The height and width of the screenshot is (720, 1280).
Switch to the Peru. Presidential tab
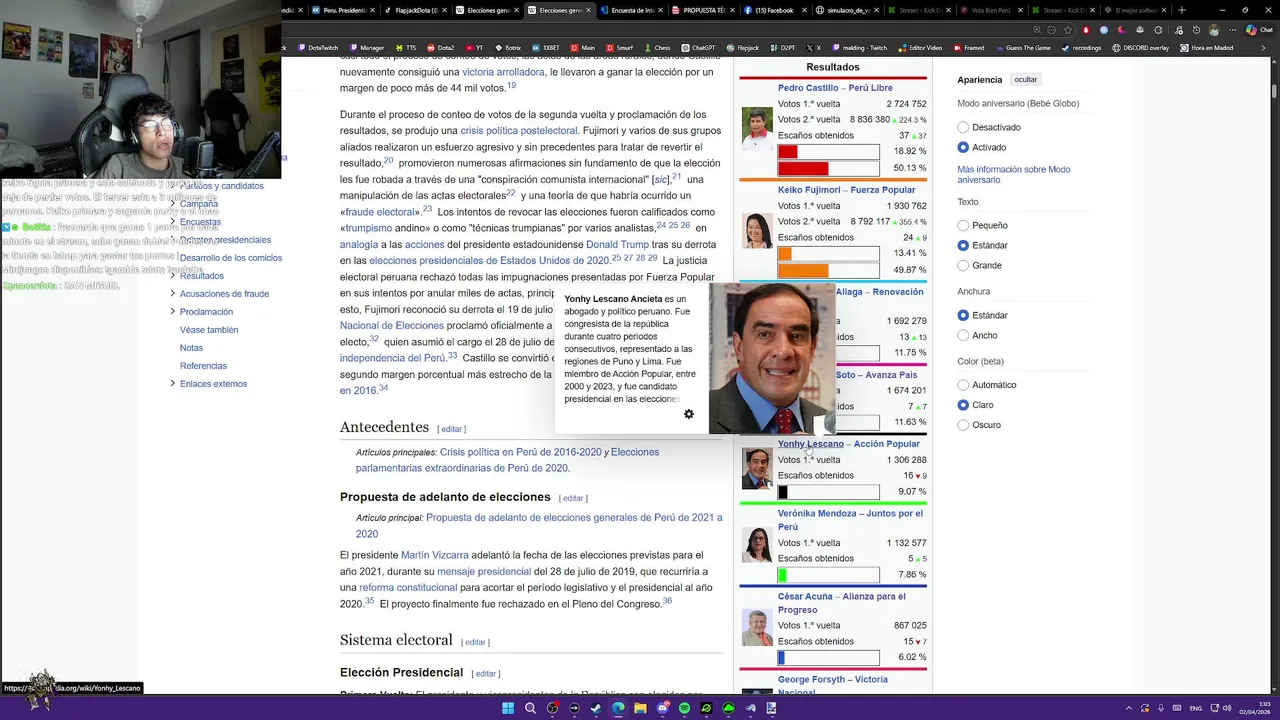344,10
